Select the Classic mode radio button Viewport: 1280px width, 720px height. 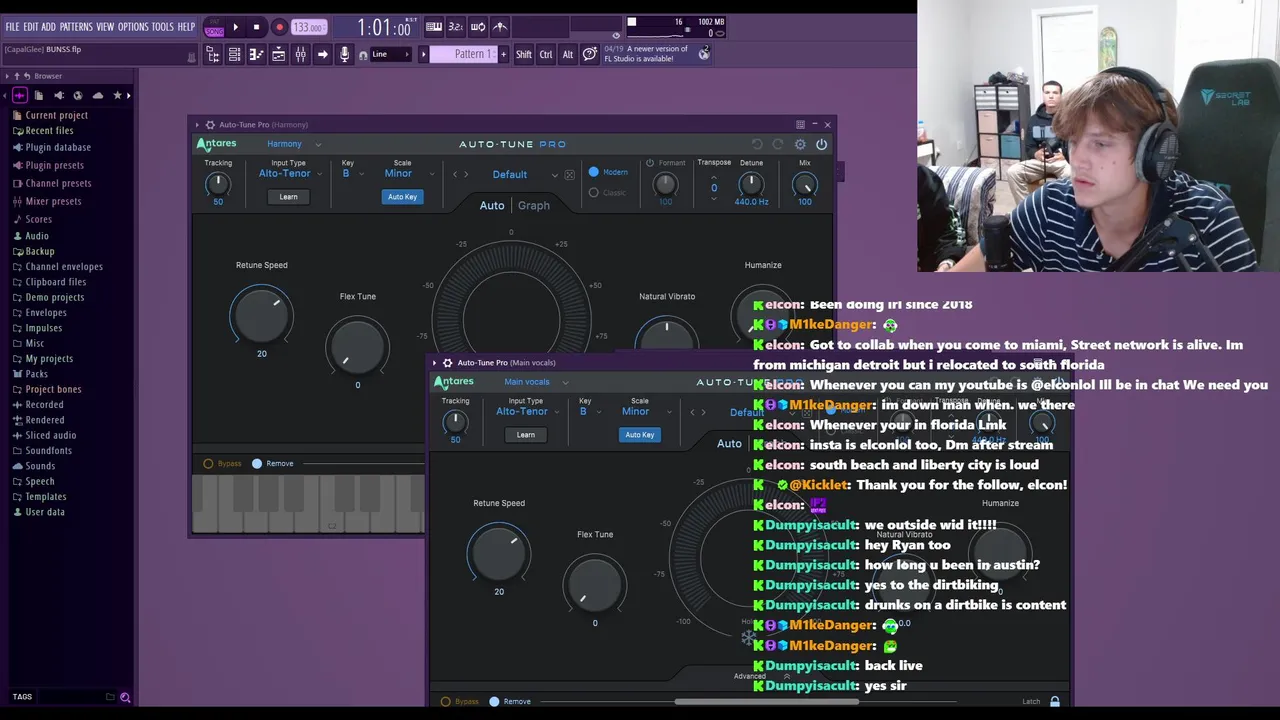[594, 192]
